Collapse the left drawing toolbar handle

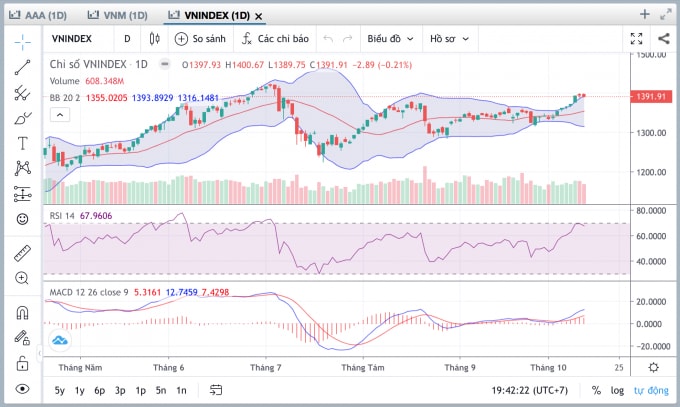(39, 353)
